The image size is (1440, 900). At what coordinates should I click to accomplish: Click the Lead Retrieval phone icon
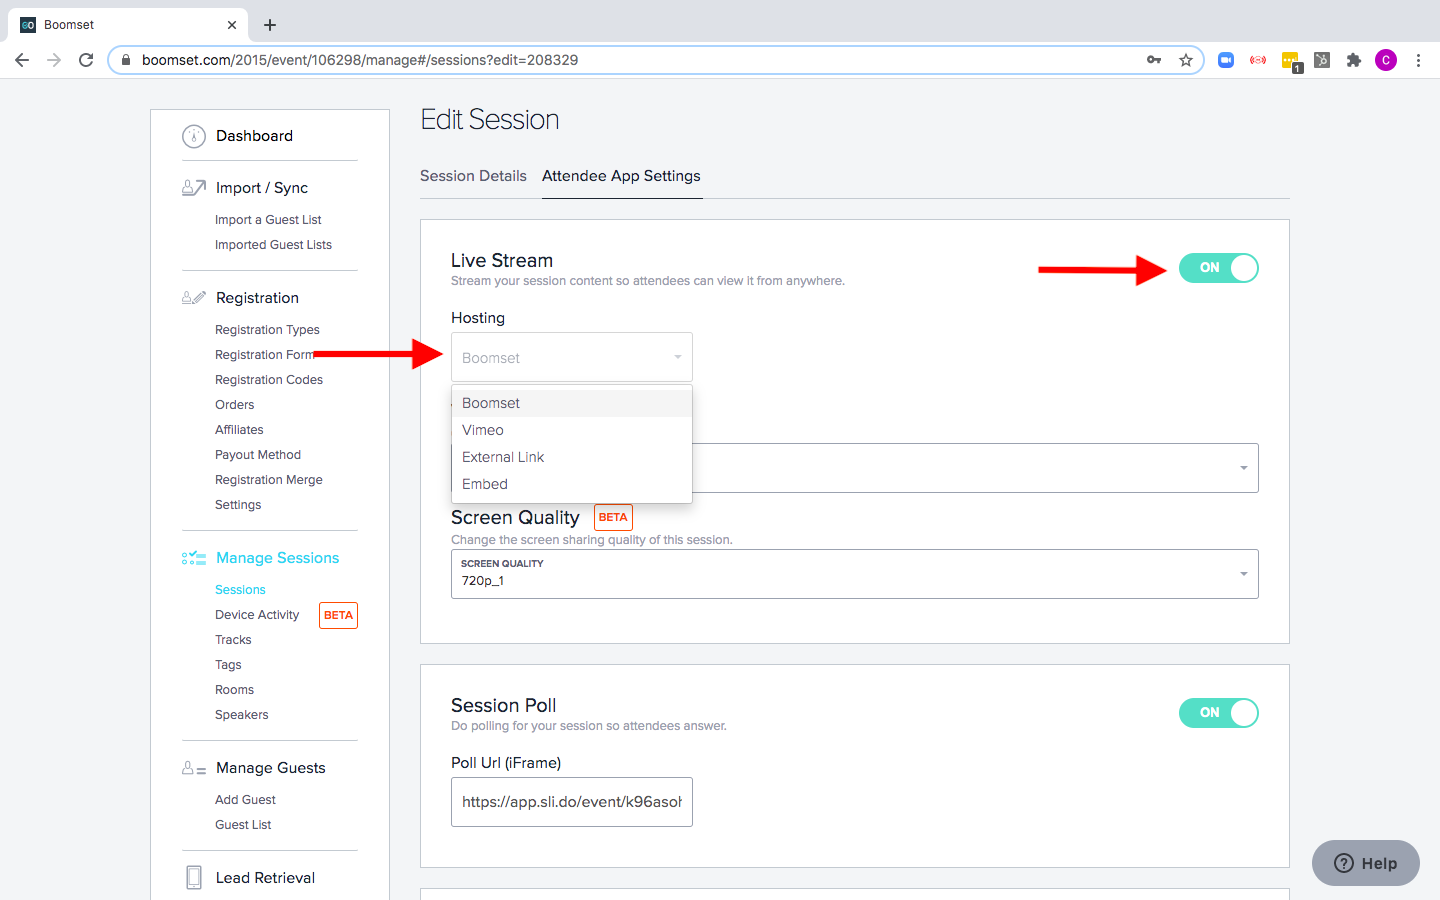(194, 877)
